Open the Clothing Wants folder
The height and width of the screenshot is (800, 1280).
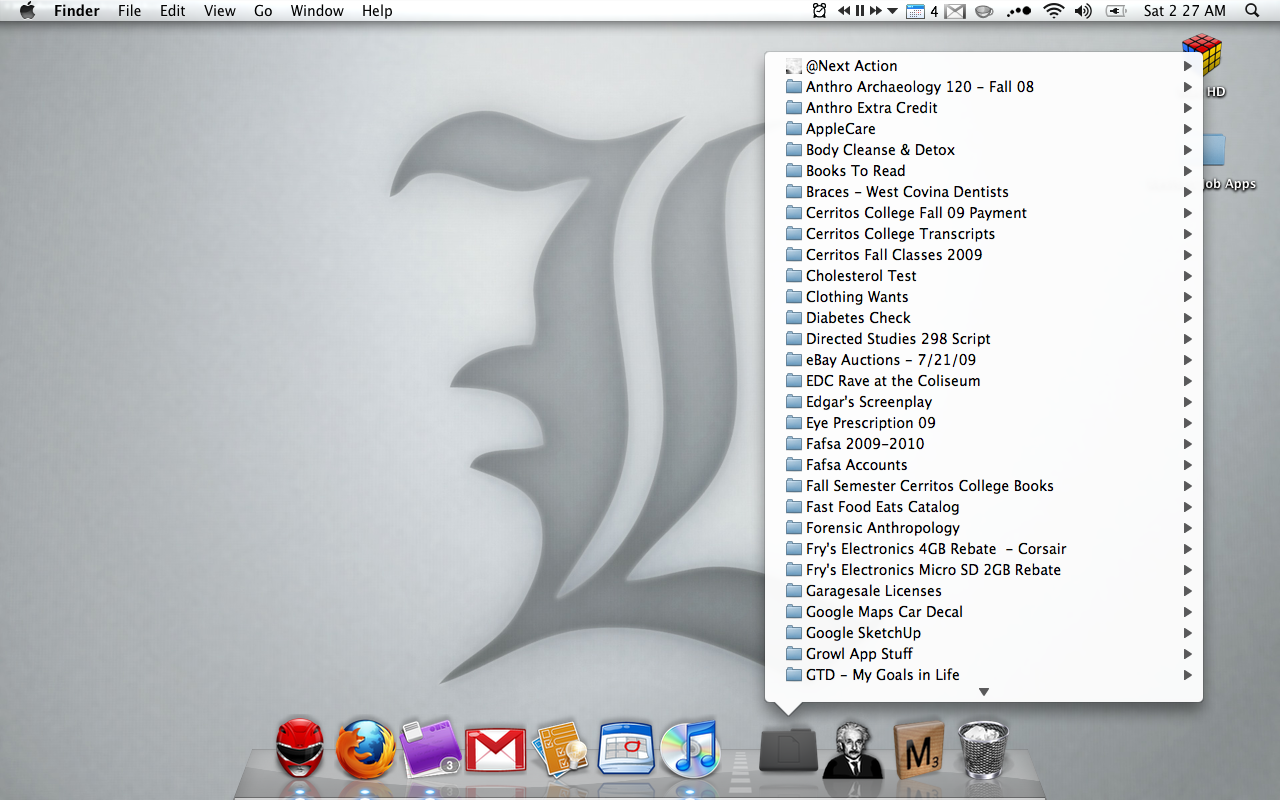click(x=984, y=297)
